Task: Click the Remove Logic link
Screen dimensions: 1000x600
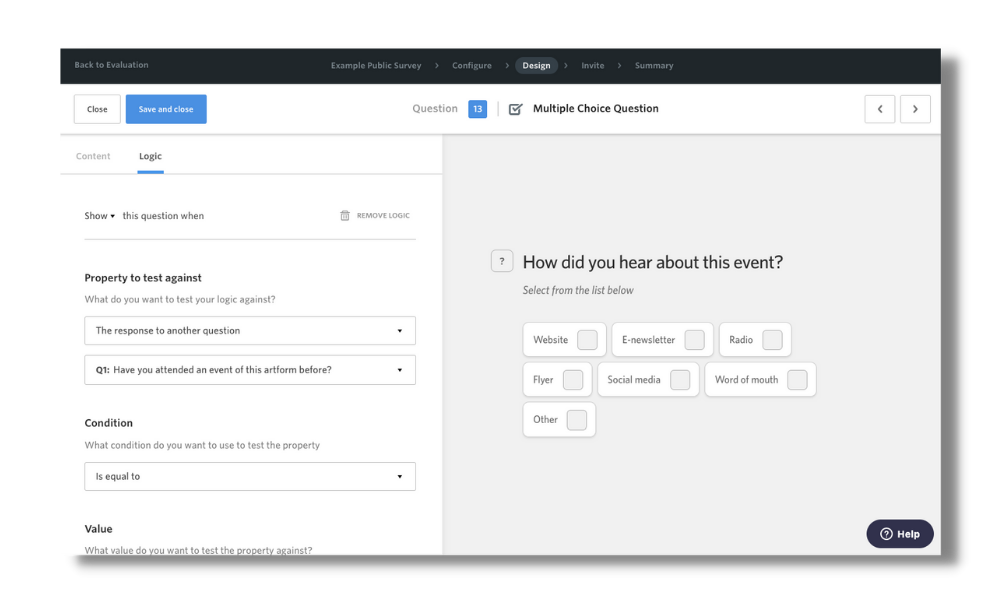Action: (383, 216)
